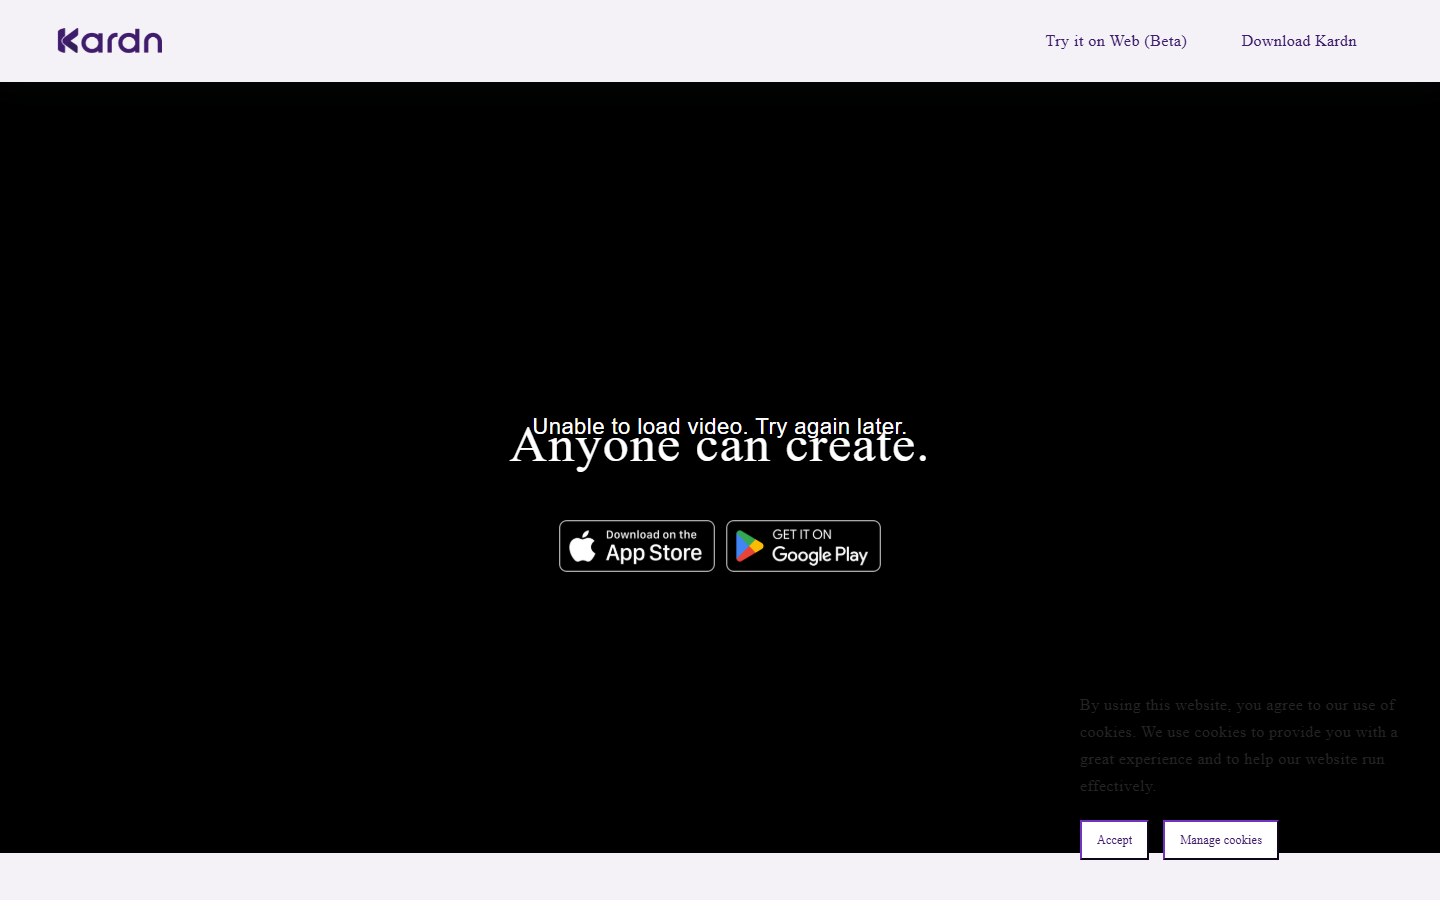Click the "GET IT ON" badge caption
The image size is (1440, 900).
pos(802,534)
